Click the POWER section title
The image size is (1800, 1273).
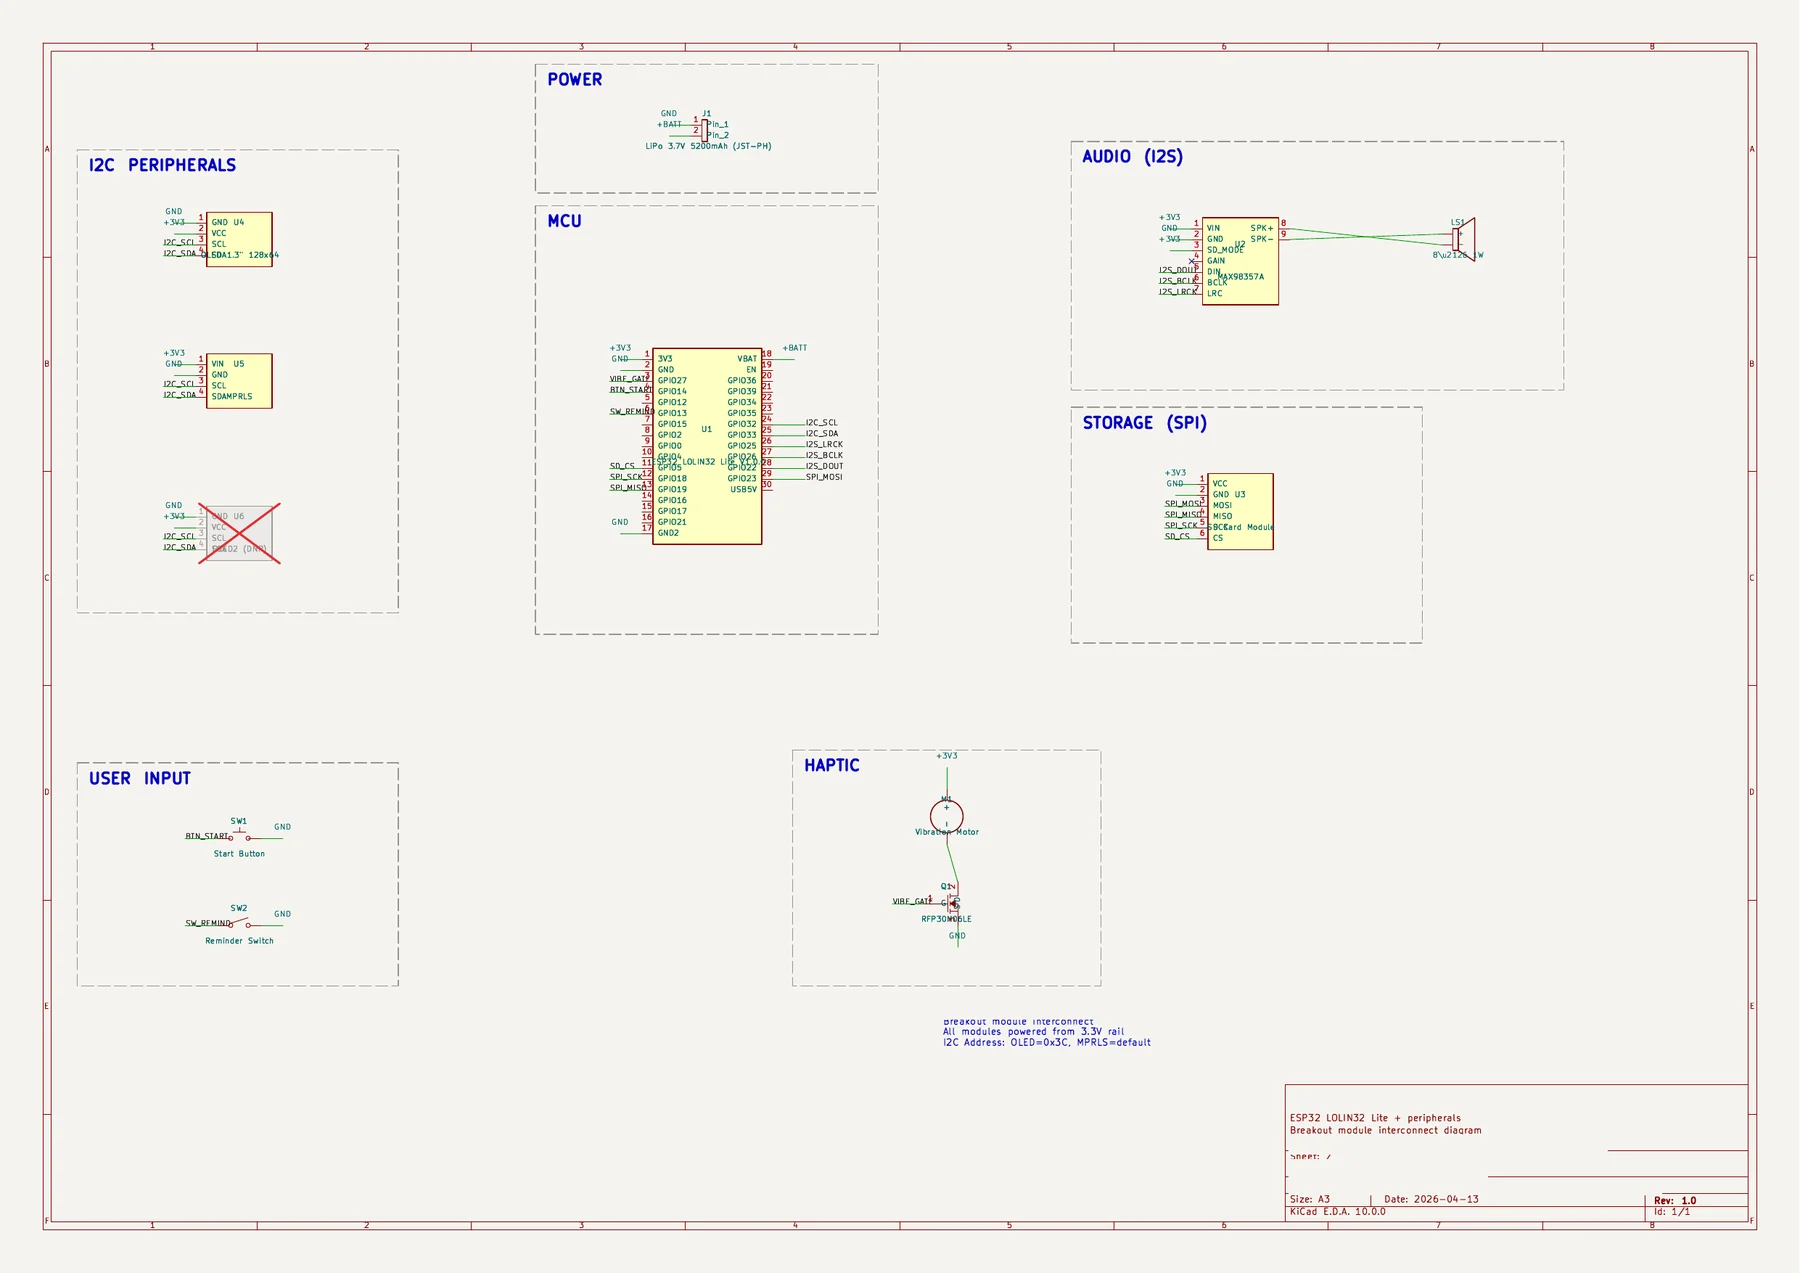tap(574, 80)
